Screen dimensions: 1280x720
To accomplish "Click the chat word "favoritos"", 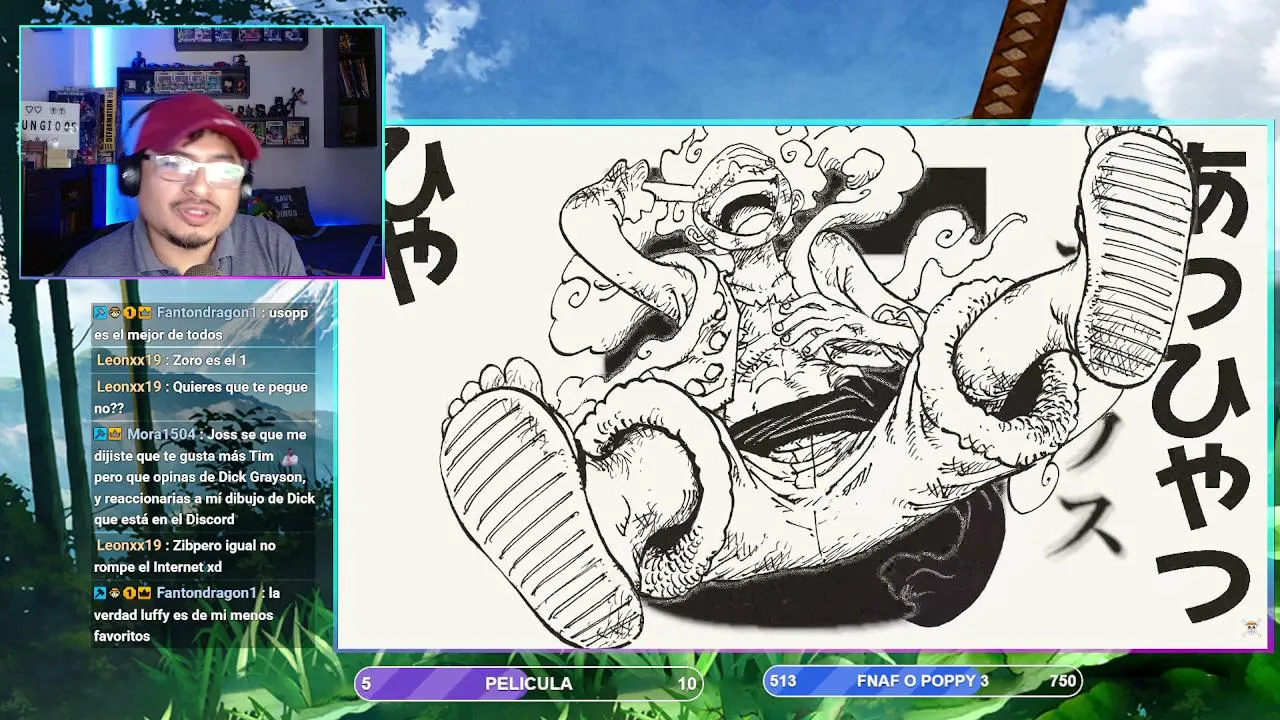I will coord(122,636).
